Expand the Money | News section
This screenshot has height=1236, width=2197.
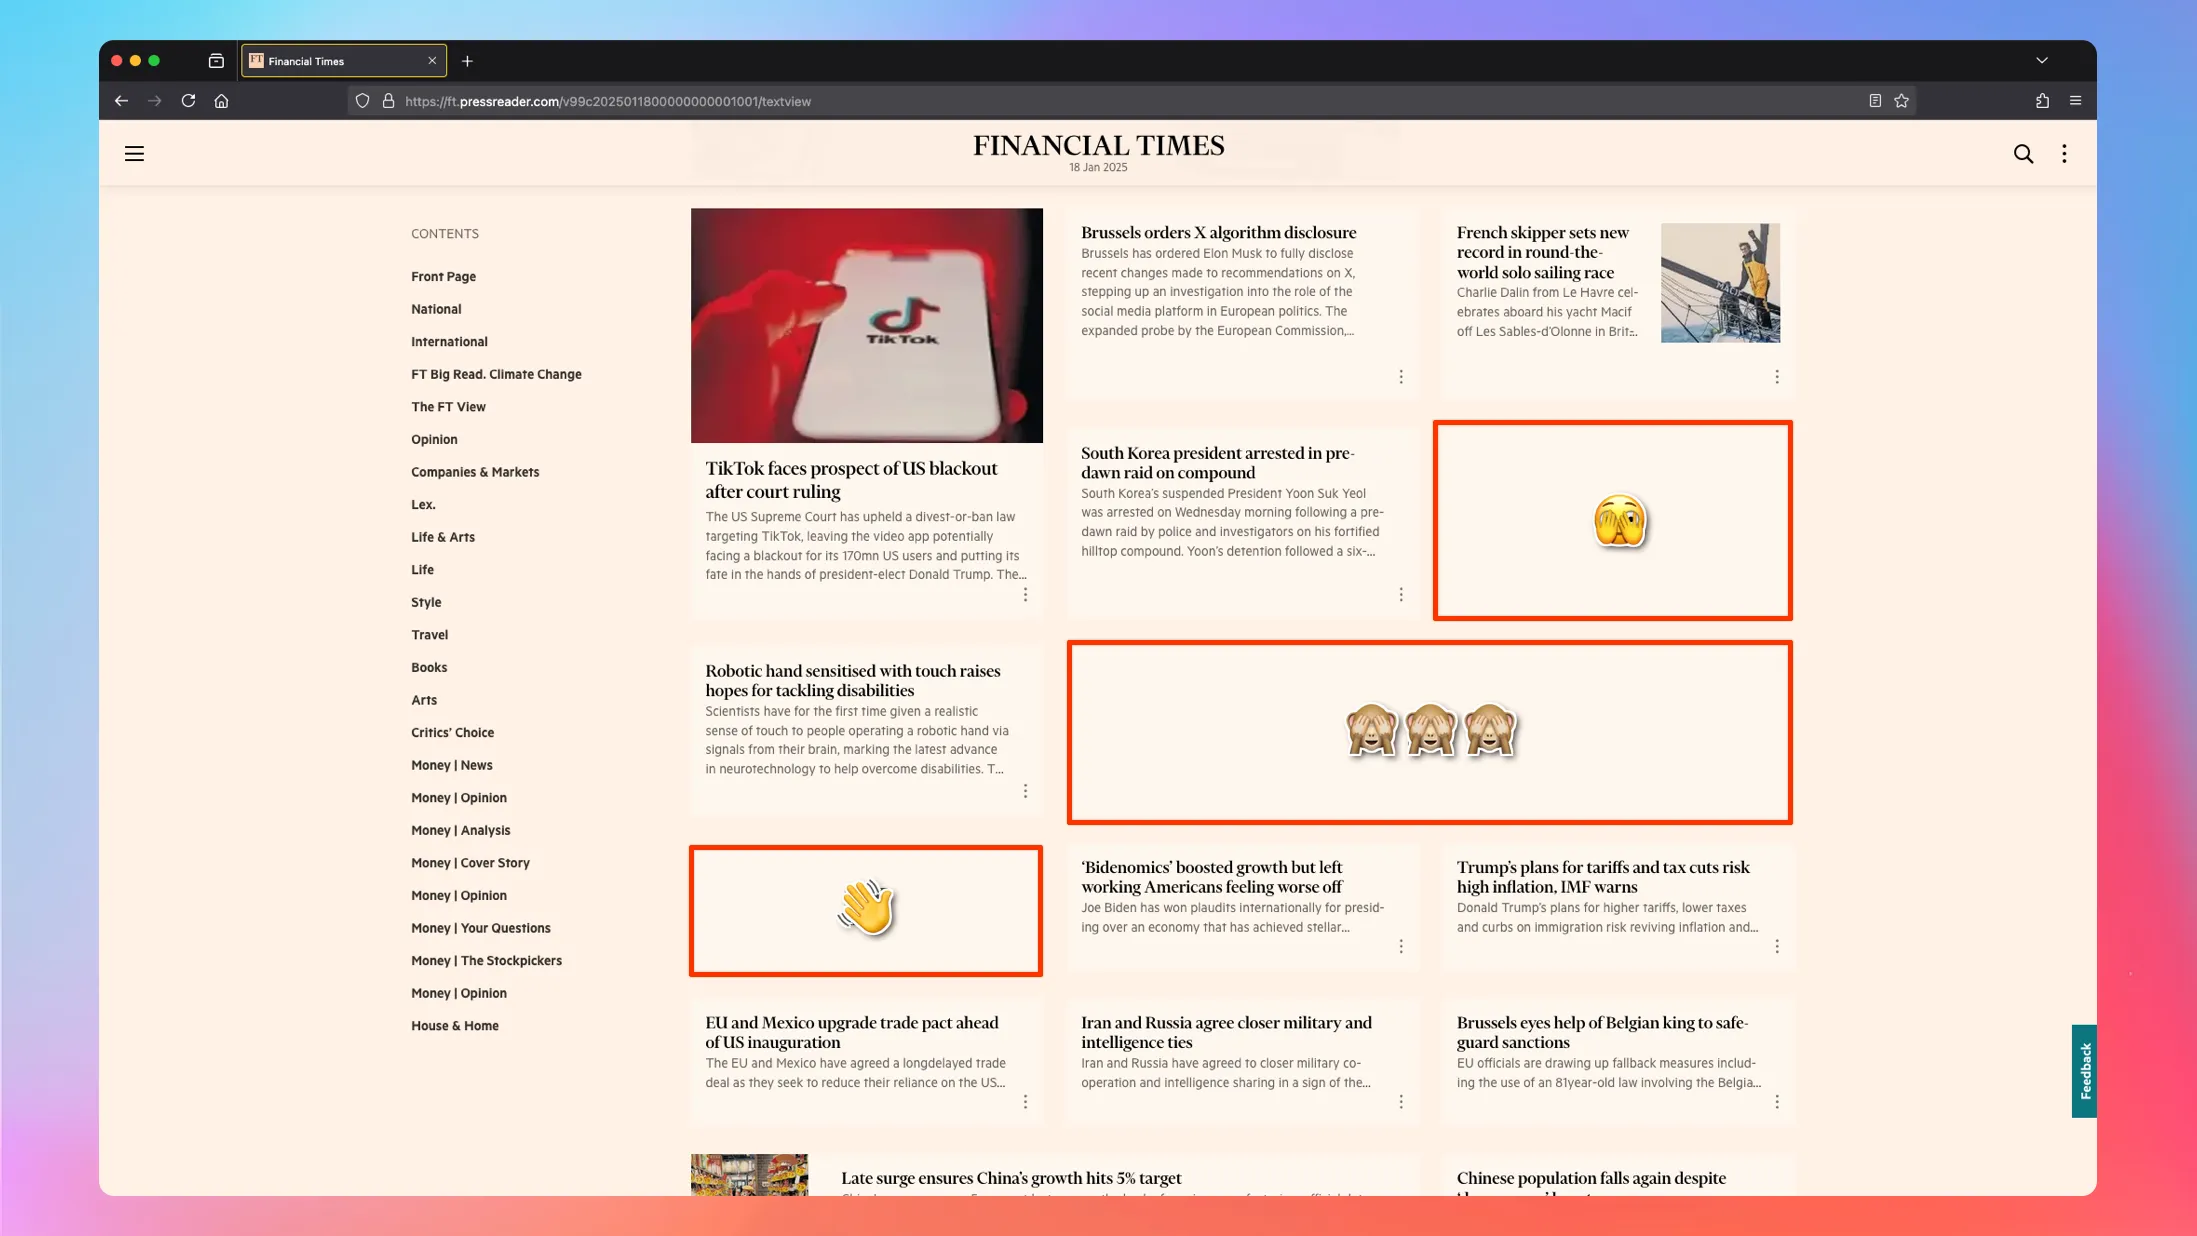click(x=451, y=764)
